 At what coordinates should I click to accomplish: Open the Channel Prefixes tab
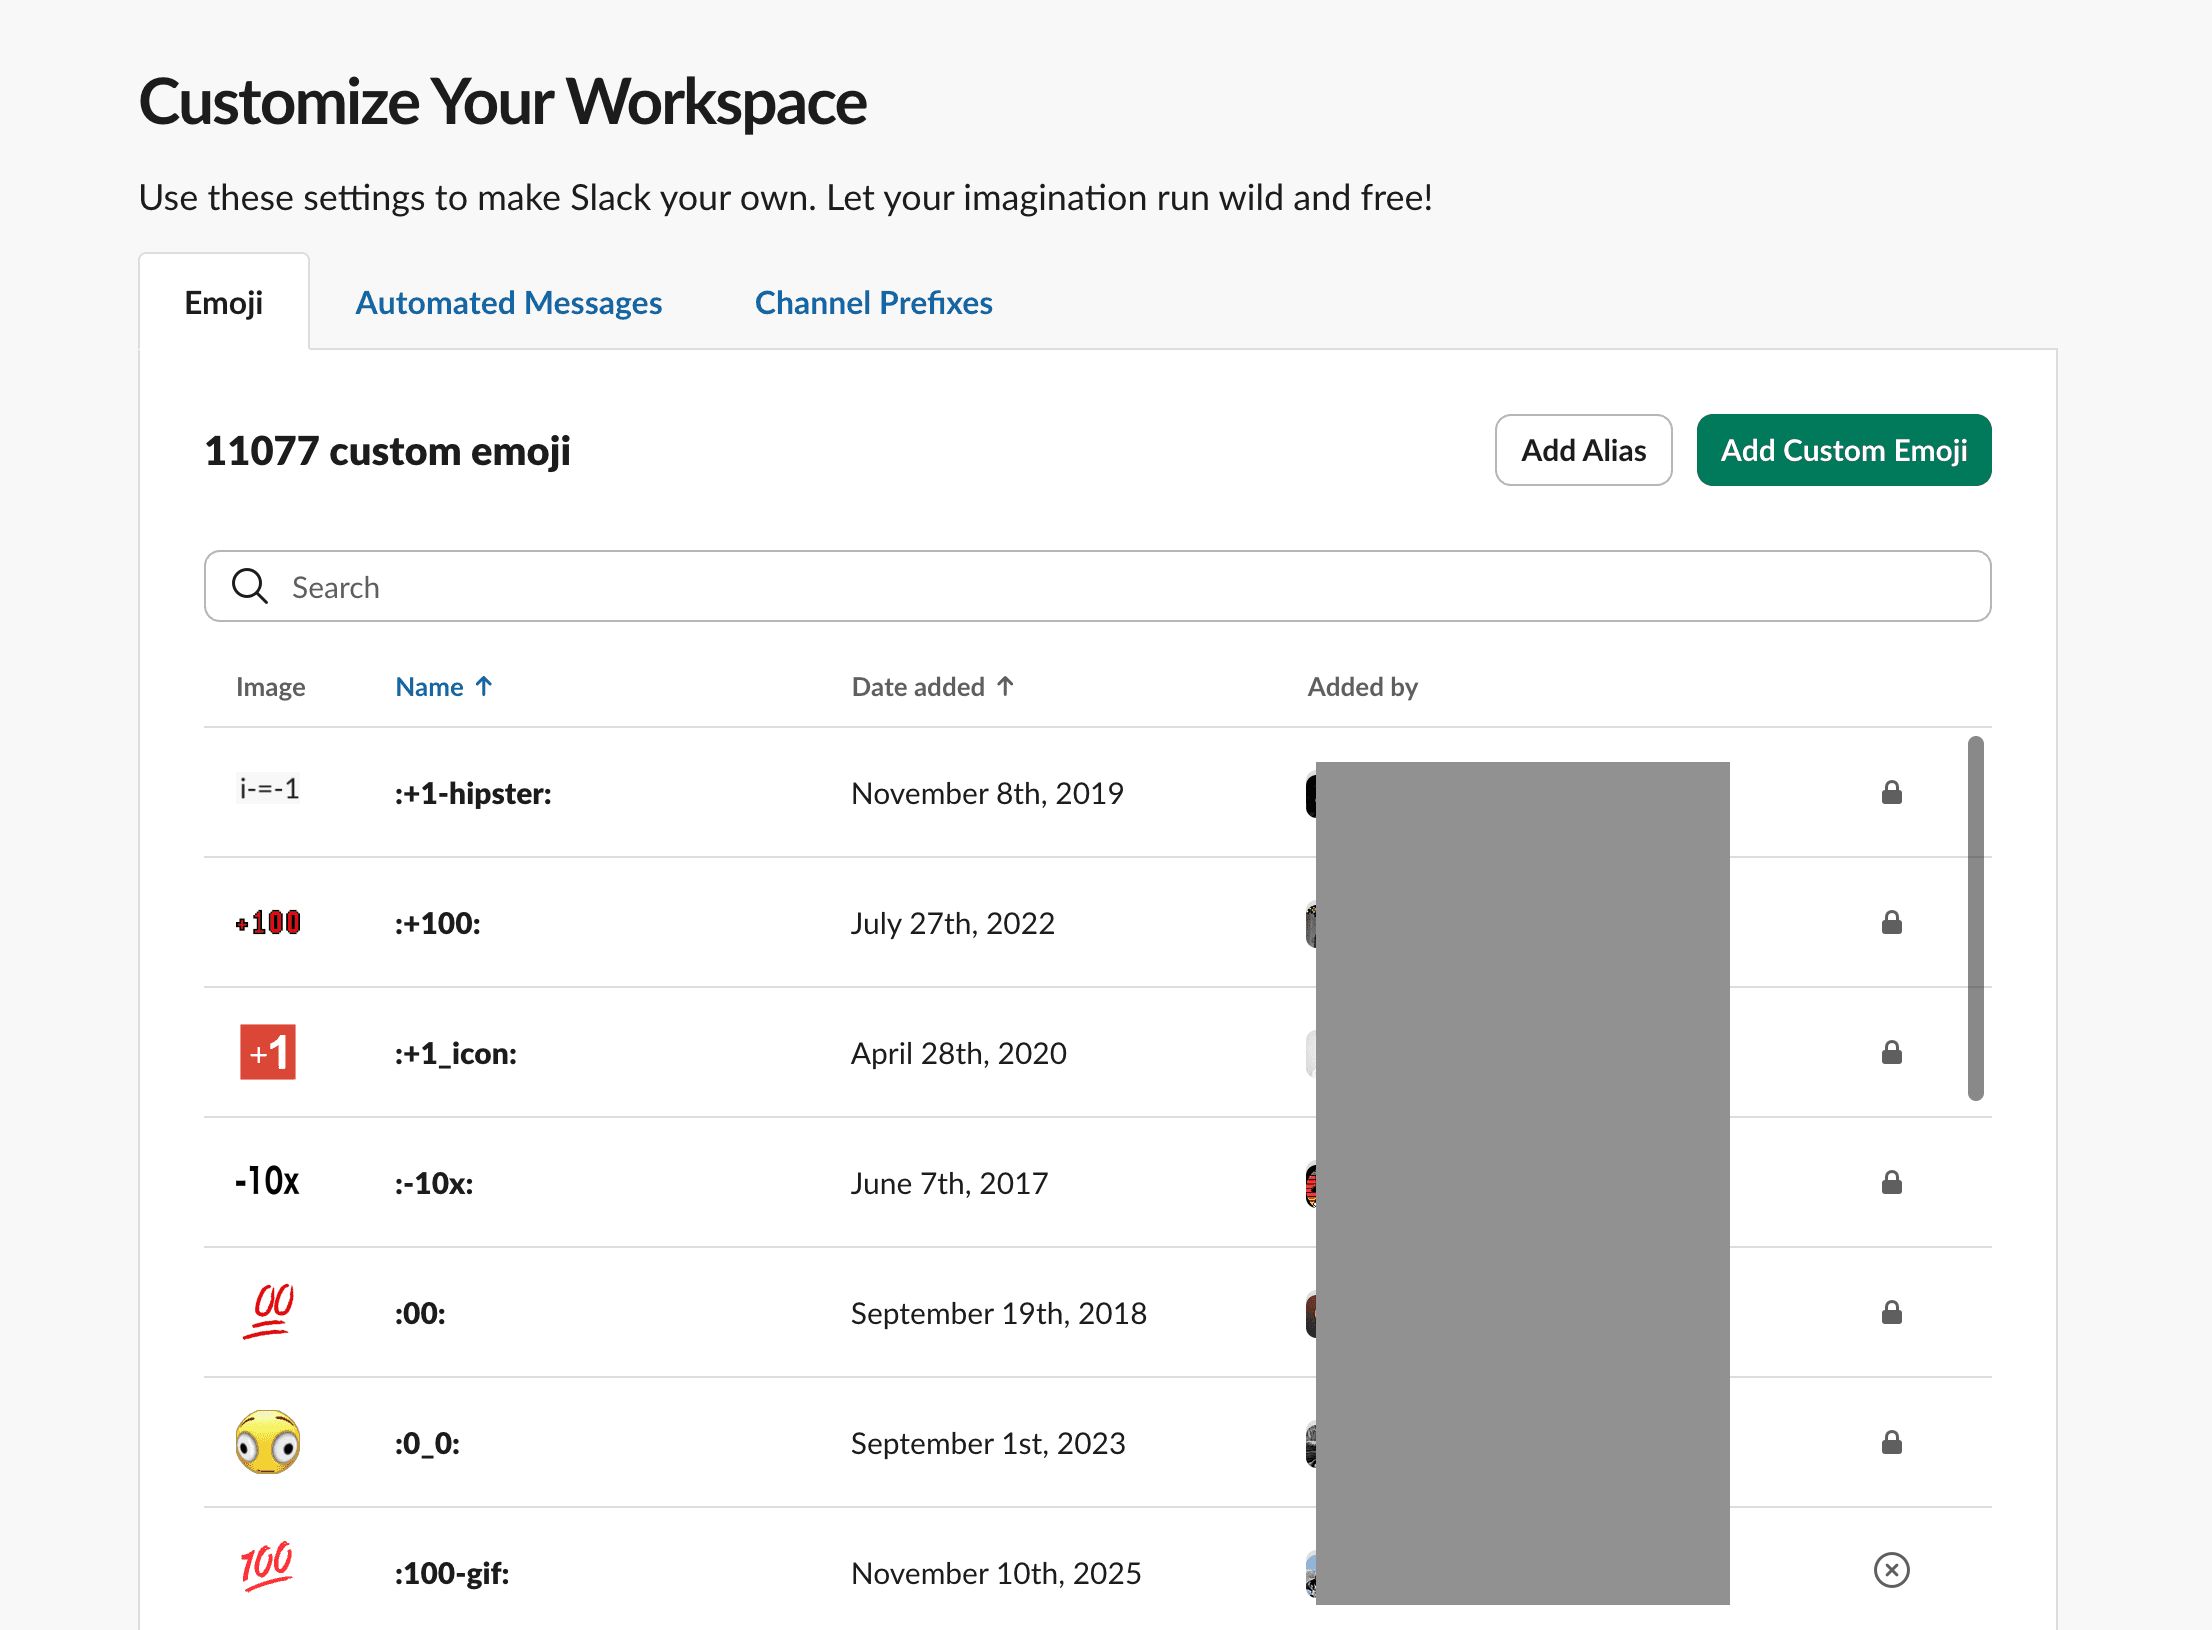pos(873,302)
